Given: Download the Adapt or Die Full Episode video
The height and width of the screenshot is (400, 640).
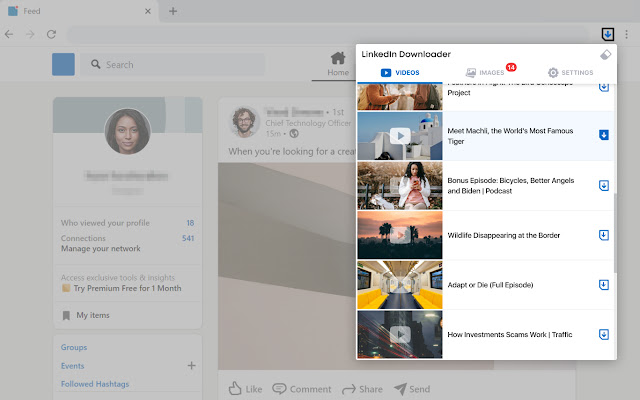Looking at the screenshot, I should coord(604,285).
